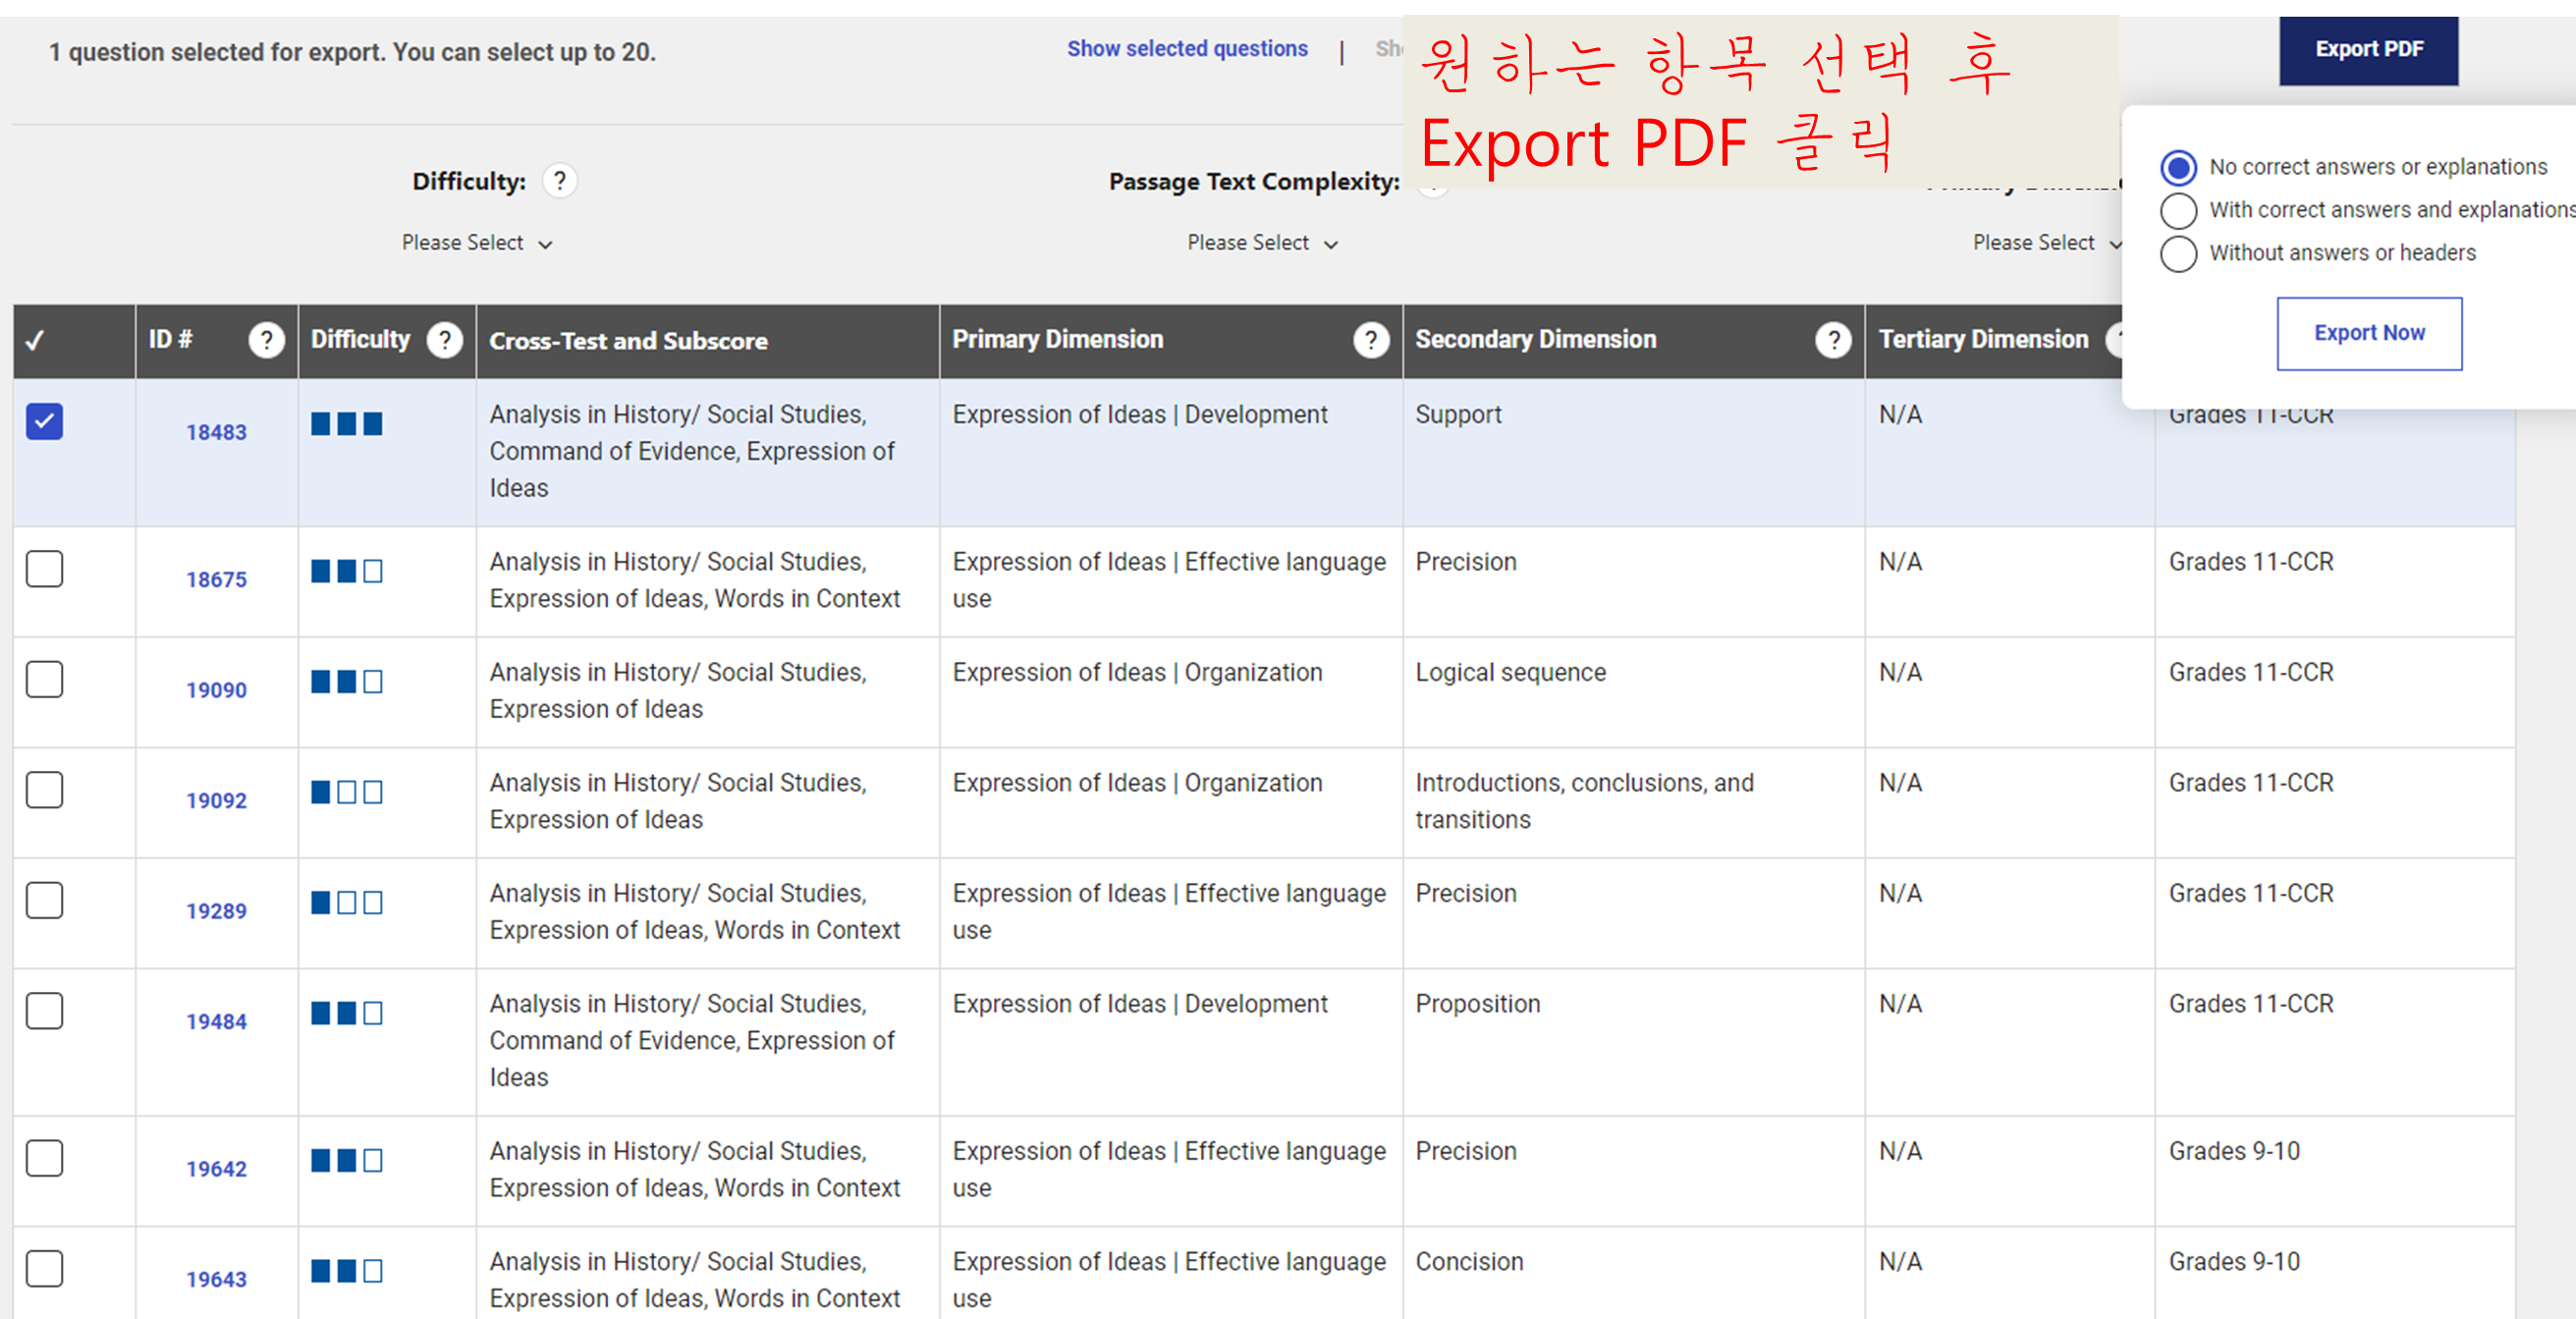Expand the Passage Text Complexity dropdown
The width and height of the screenshot is (2576, 1319).
click(x=1261, y=243)
